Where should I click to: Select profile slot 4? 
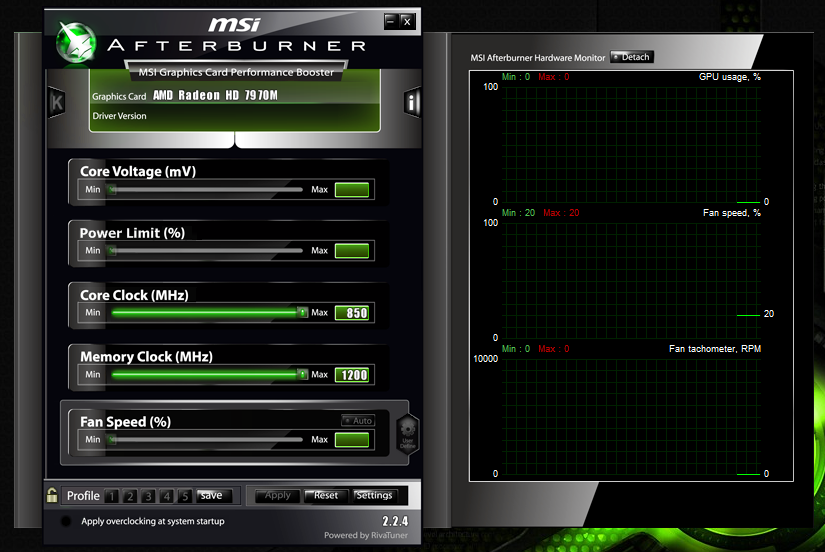click(x=167, y=496)
